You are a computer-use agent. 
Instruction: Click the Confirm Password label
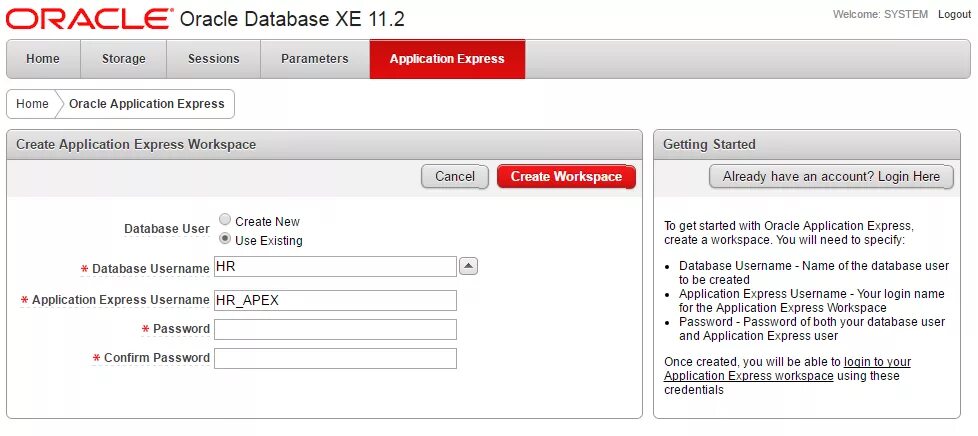pos(157,358)
